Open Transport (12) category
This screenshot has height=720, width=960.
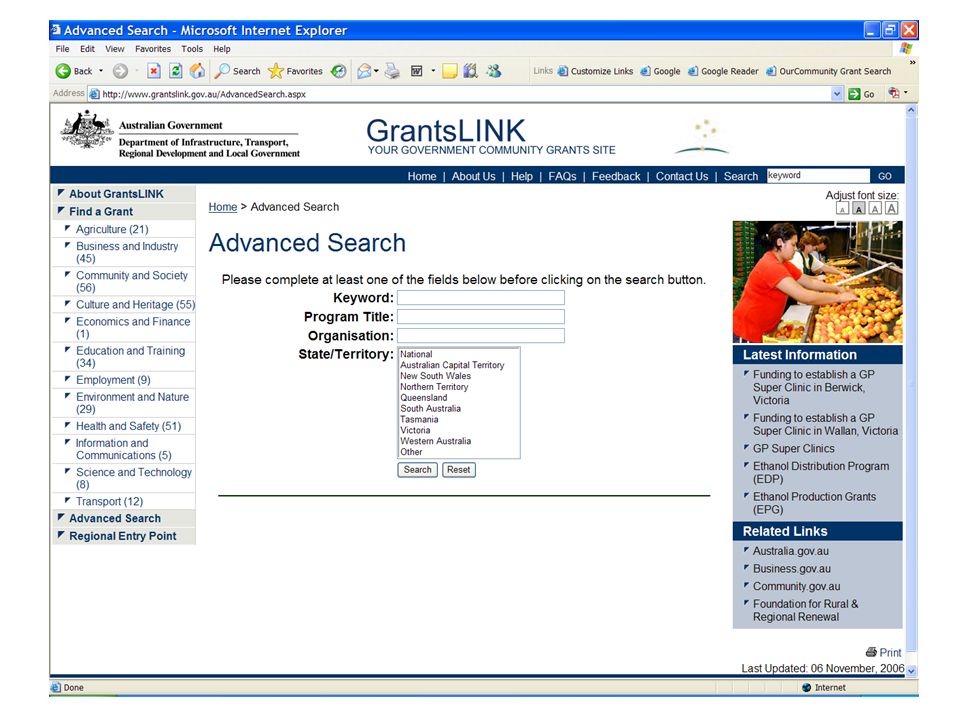[110, 501]
